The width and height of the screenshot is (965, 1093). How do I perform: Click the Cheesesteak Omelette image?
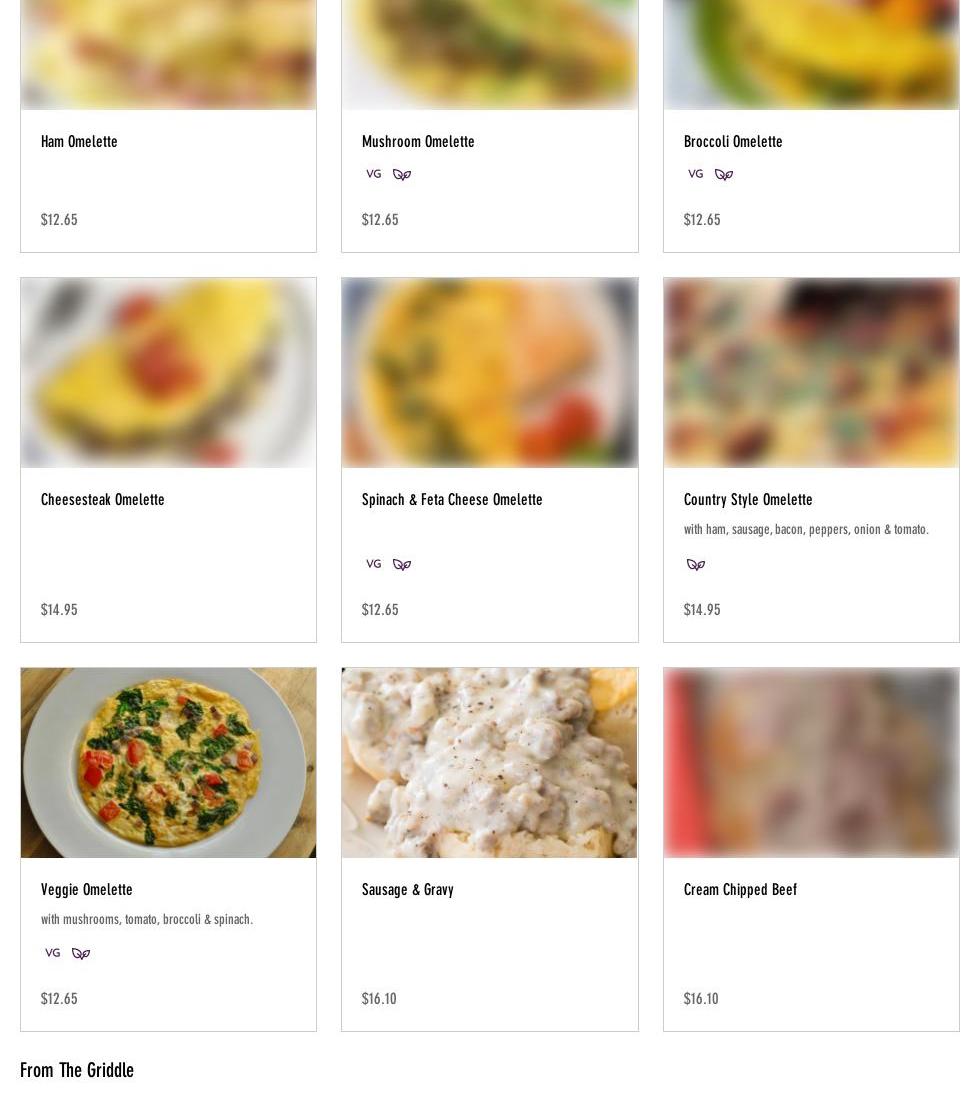coord(168,373)
